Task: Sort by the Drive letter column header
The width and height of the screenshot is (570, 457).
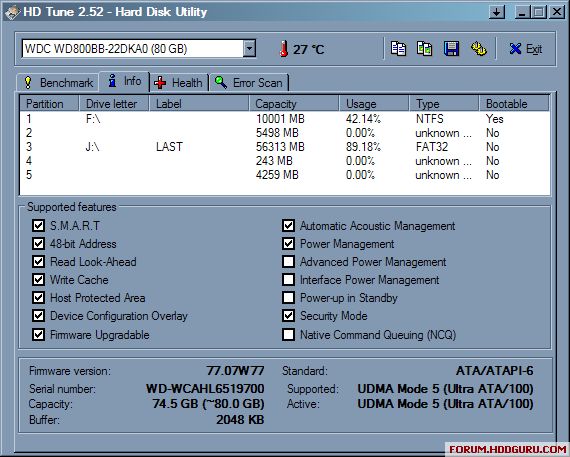Action: tap(114, 104)
